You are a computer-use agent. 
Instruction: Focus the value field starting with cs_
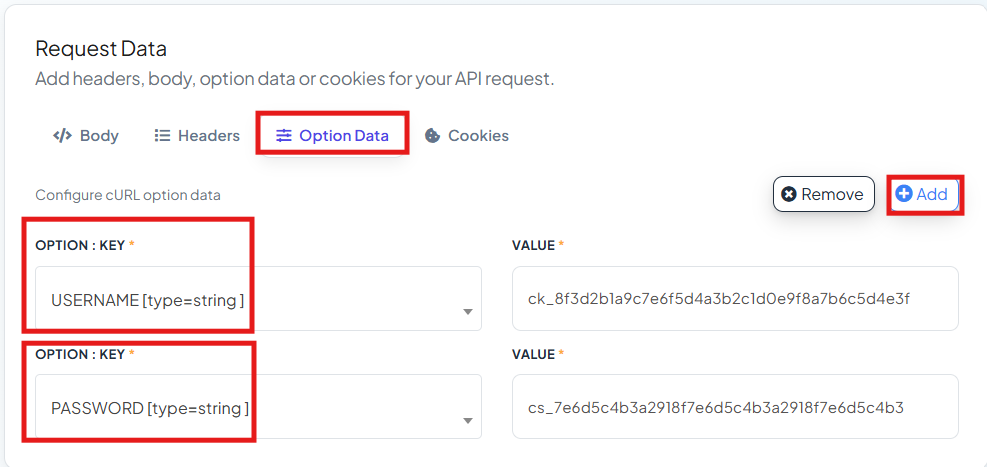735,407
